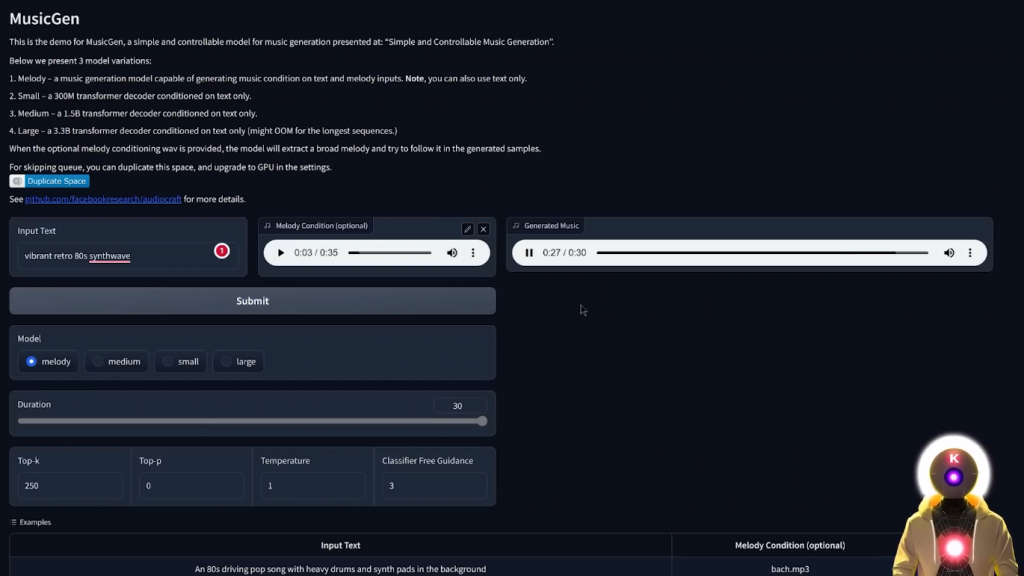The height and width of the screenshot is (576, 1024).
Task: Click the 0:03 / 0:35 time readout
Action: 316,253
